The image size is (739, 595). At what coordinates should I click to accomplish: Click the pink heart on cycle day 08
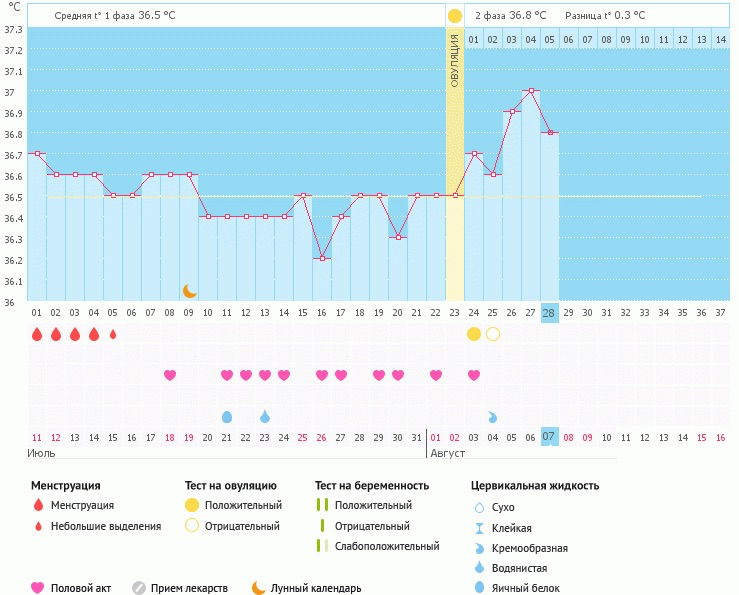tap(170, 375)
